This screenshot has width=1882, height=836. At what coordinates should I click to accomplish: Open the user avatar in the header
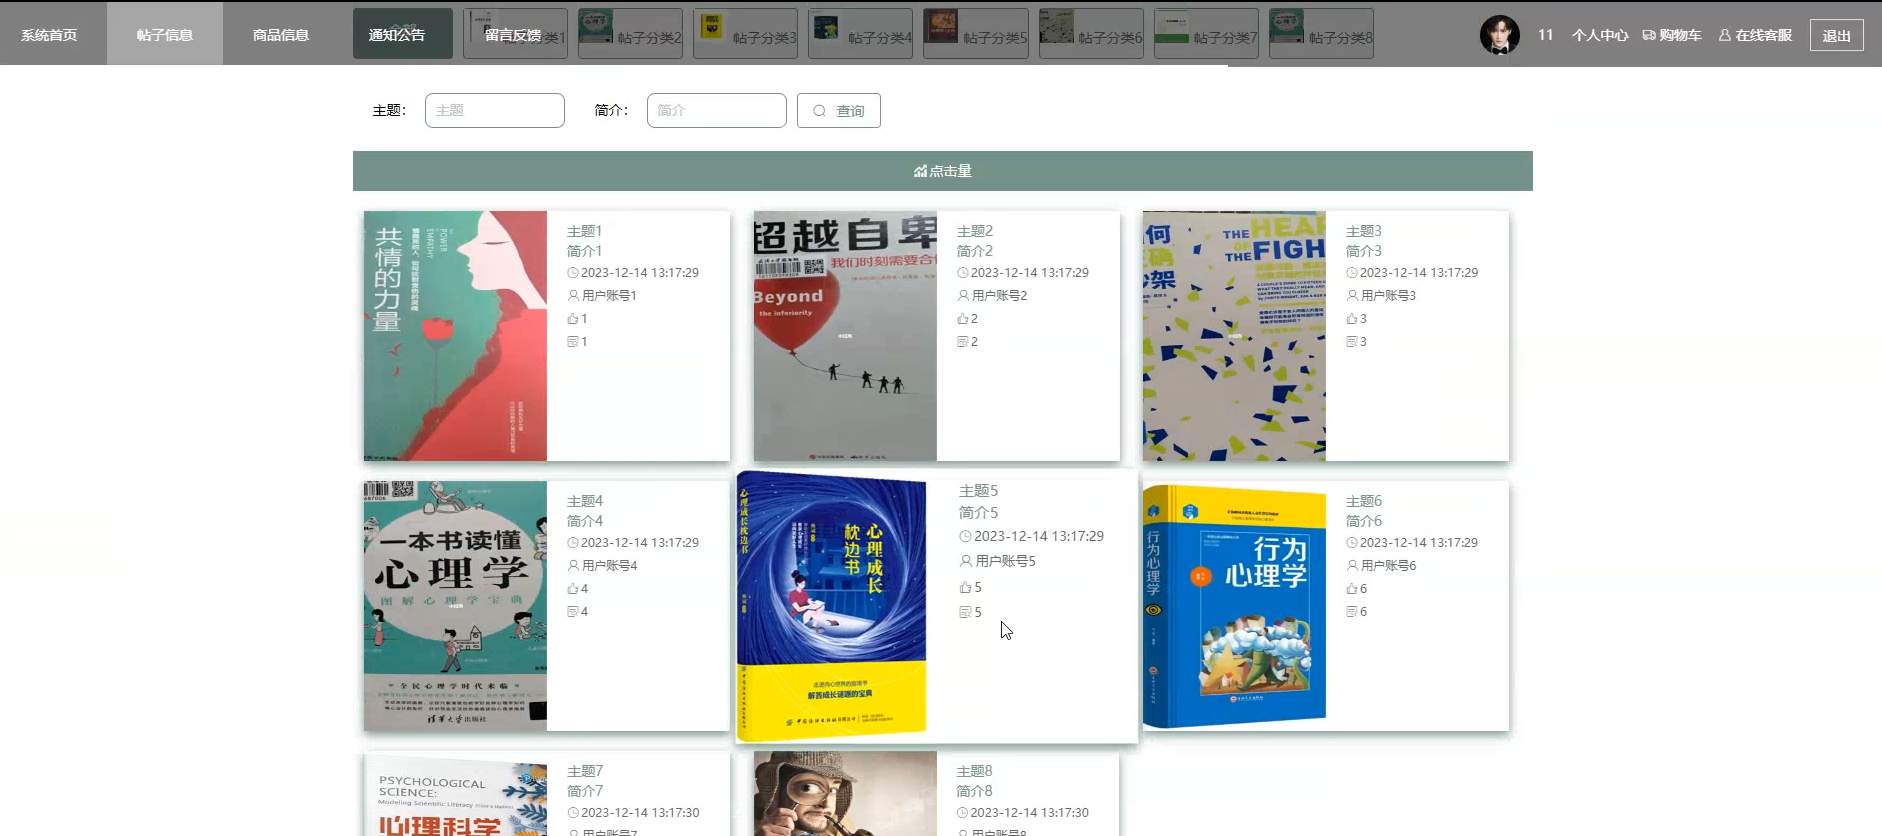(1499, 35)
